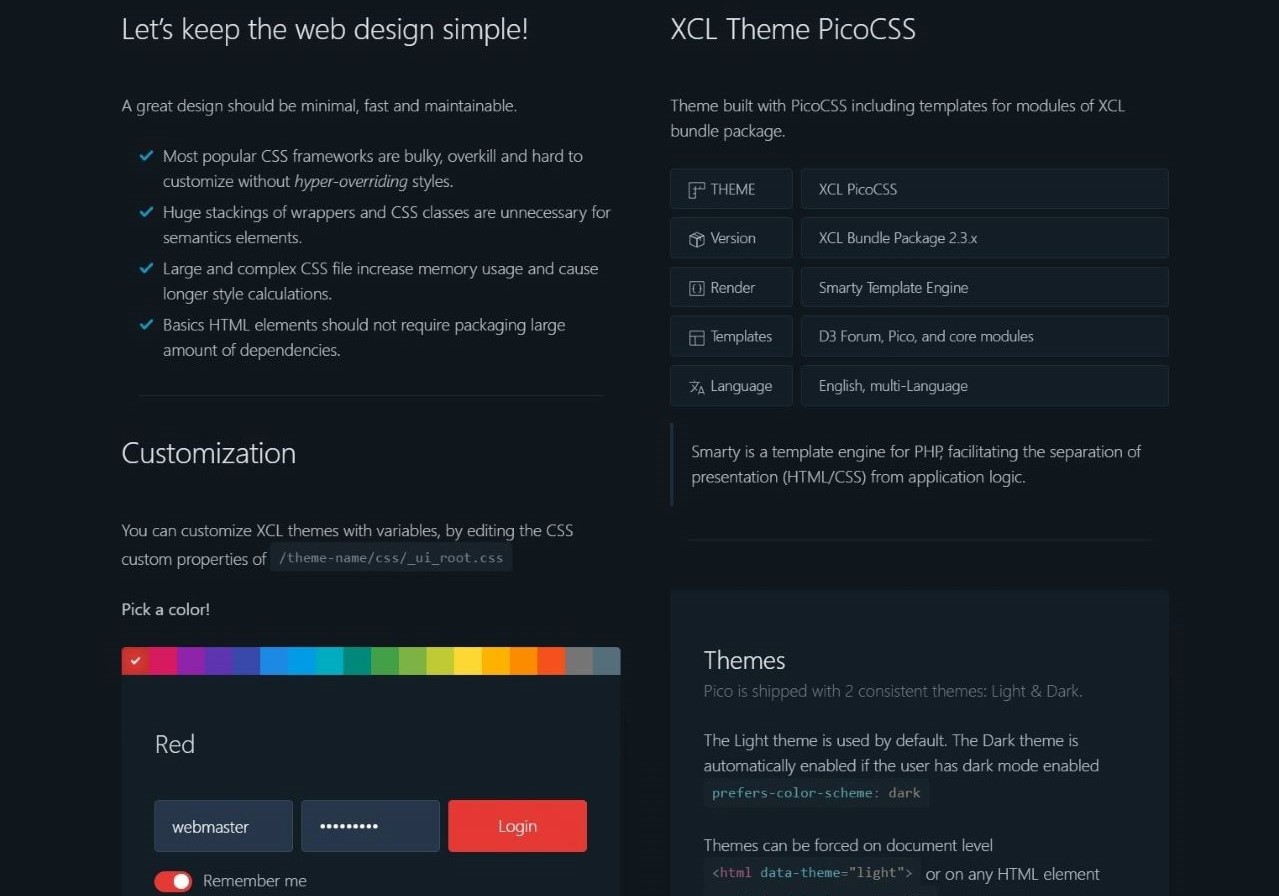Choose the yellow color swatch
Screen dimensions: 1279x896
[468, 661]
